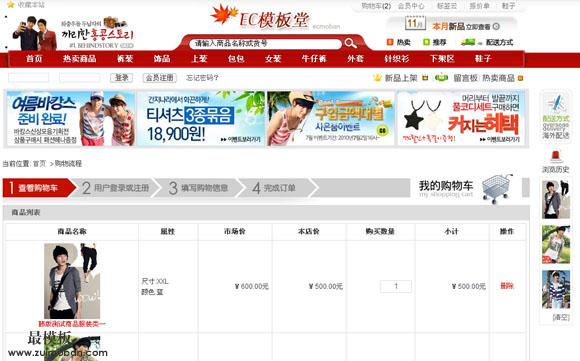Open the first browsing history thumbnail
This screenshot has height=361, width=580.
[556, 199]
